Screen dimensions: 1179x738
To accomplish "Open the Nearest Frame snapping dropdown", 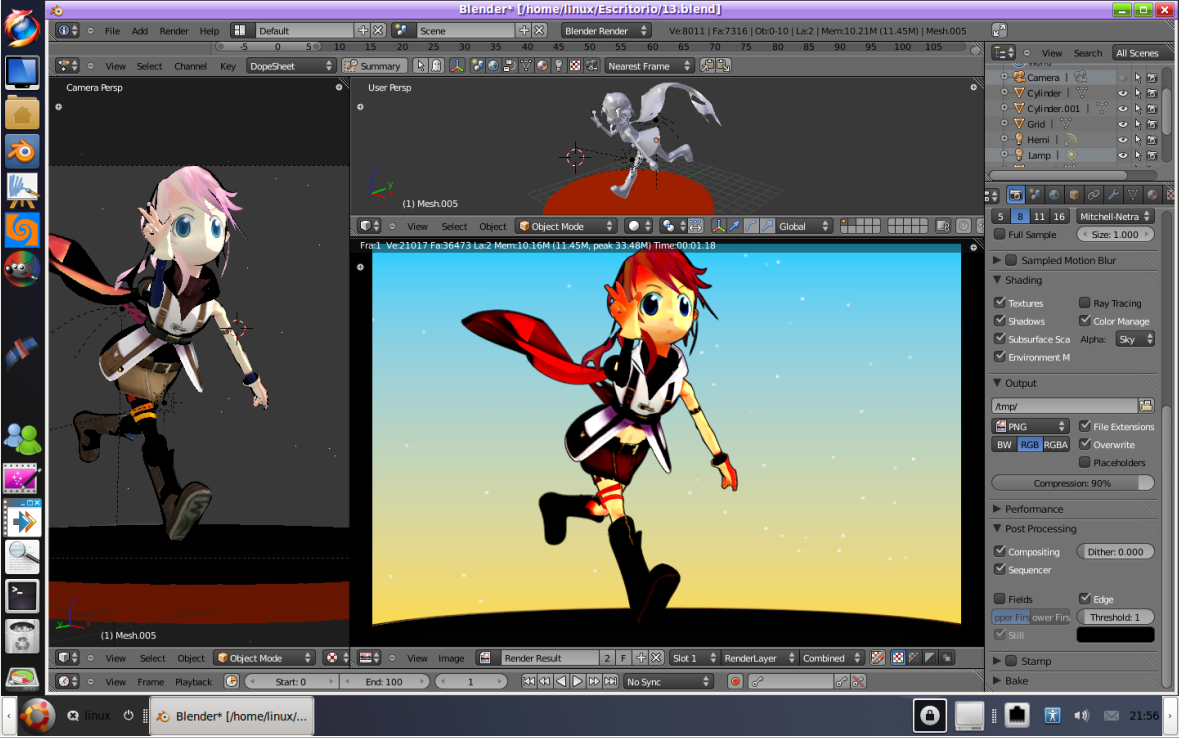I will click(x=649, y=65).
